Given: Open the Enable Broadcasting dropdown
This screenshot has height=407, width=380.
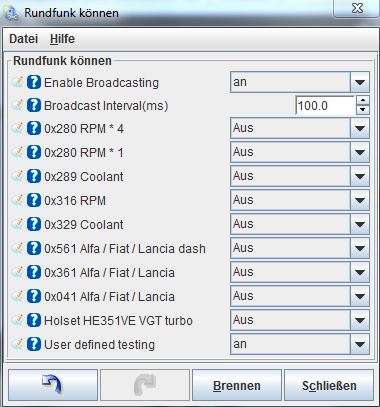Looking at the screenshot, I should (x=300, y=82).
